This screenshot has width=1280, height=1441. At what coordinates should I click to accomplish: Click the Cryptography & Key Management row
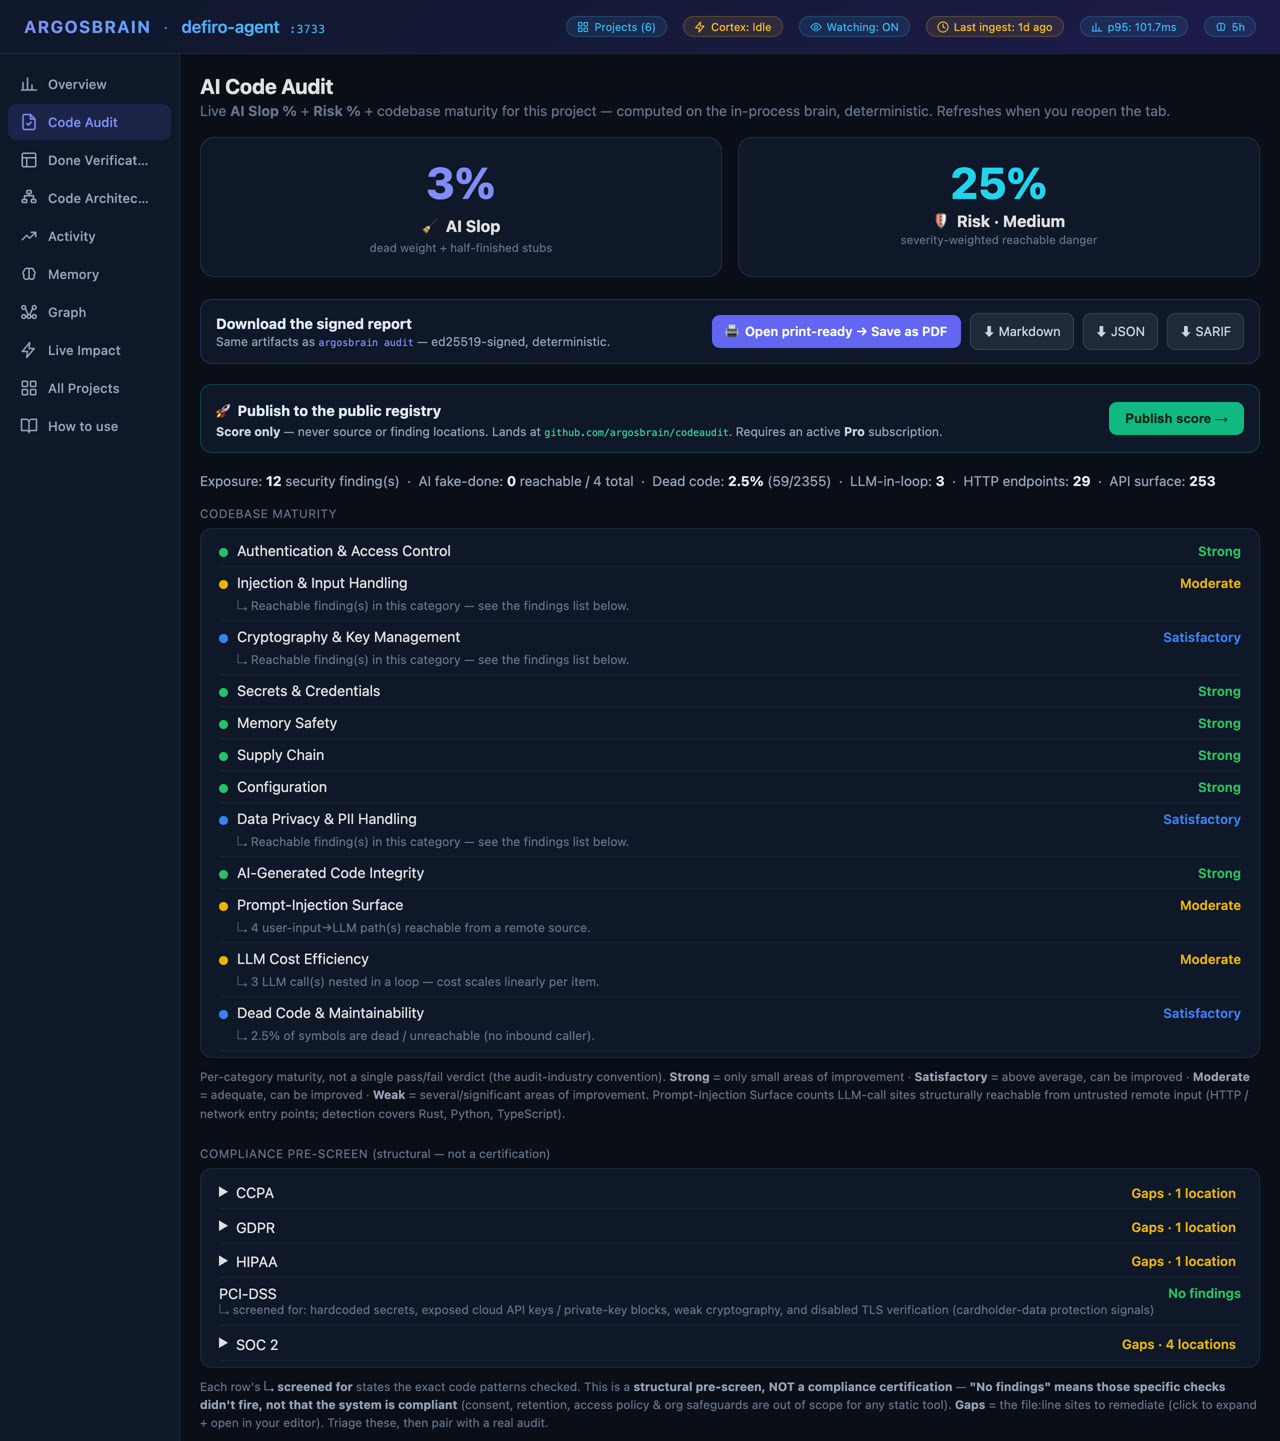[730, 648]
